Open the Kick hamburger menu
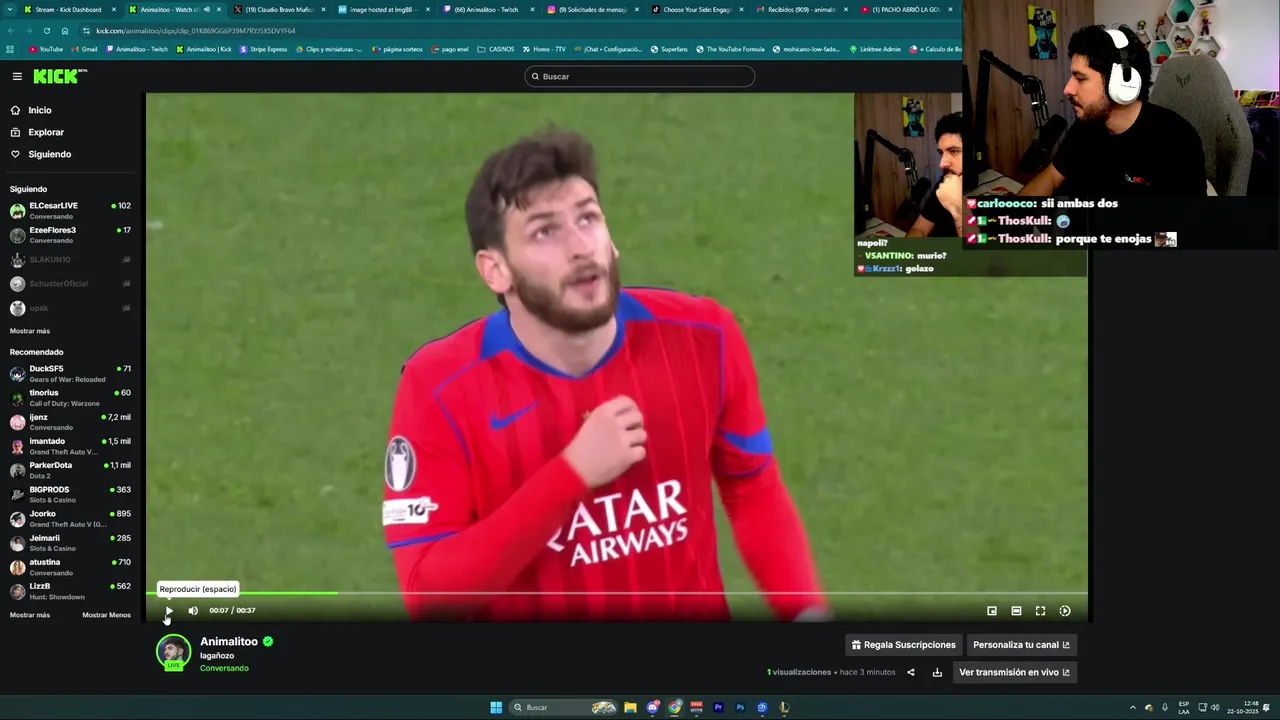The height and width of the screenshot is (720, 1280). tap(17, 76)
